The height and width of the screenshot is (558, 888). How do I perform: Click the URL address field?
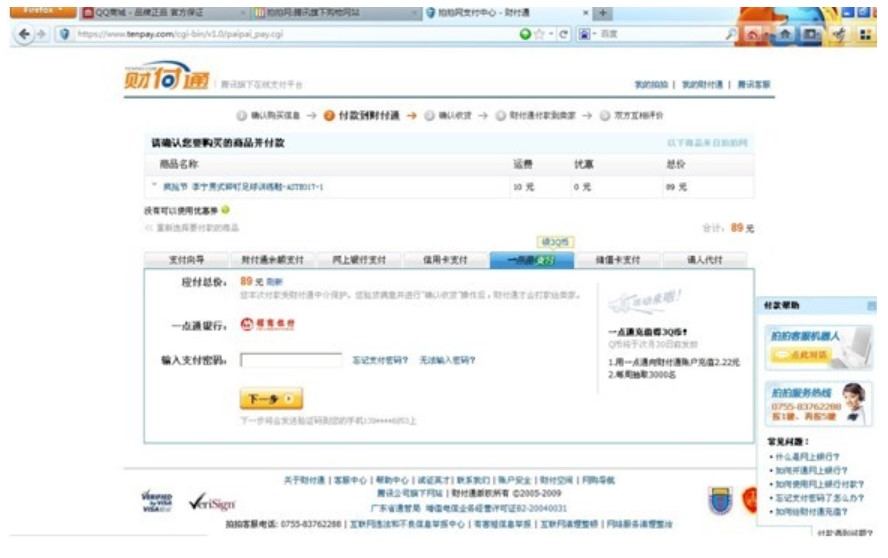pos(294,34)
